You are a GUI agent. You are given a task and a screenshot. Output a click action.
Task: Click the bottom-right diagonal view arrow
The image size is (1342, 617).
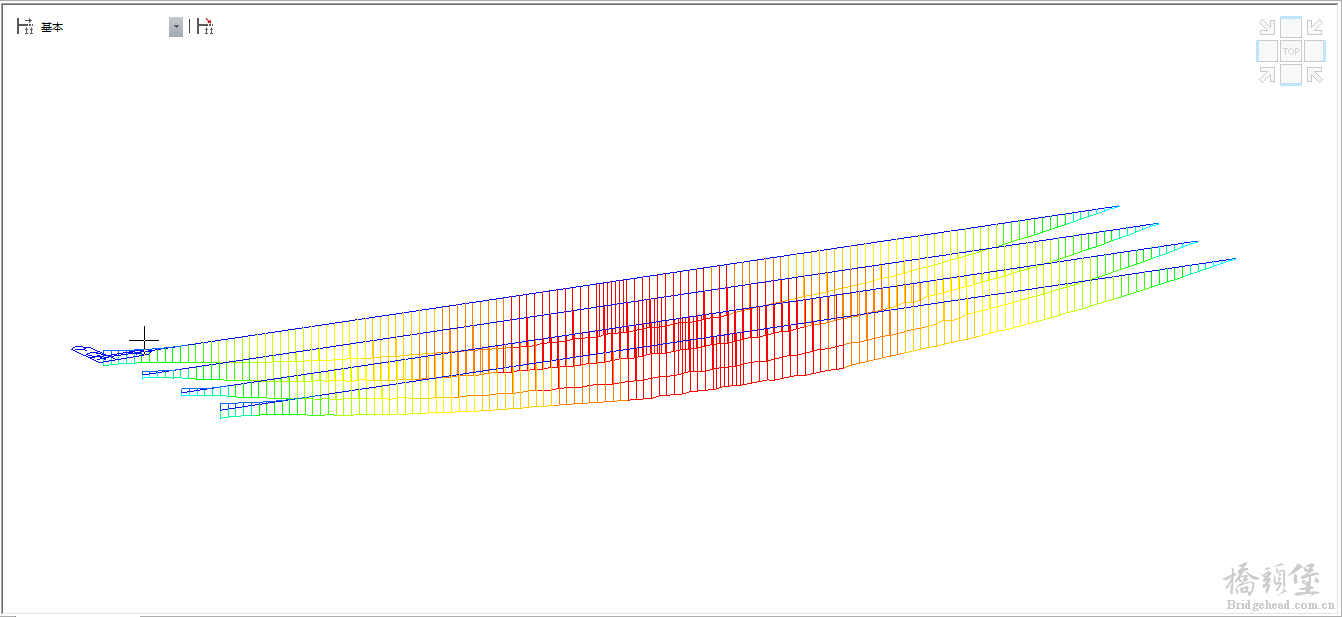pos(1315,74)
